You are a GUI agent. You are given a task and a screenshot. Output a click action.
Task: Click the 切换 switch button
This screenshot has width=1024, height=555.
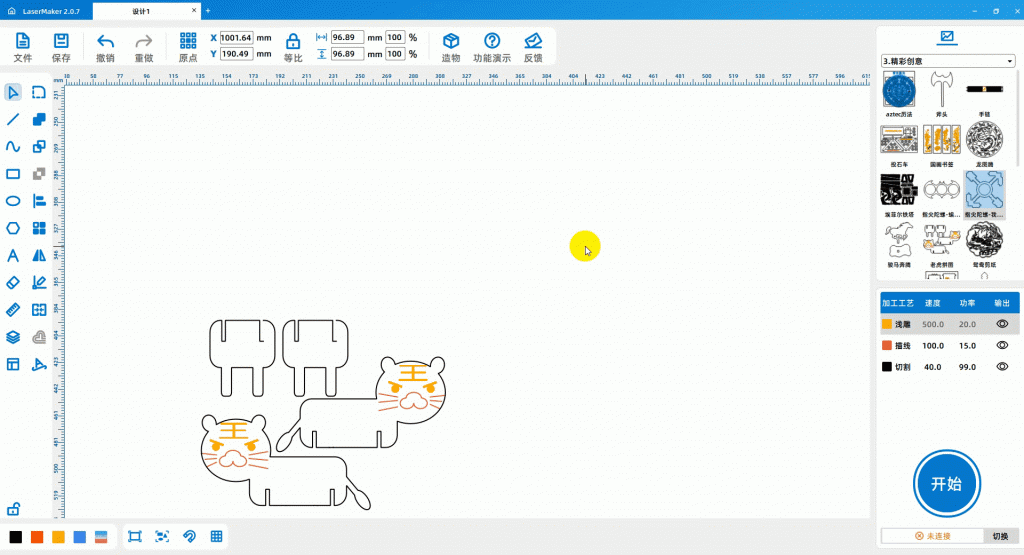coord(999,537)
